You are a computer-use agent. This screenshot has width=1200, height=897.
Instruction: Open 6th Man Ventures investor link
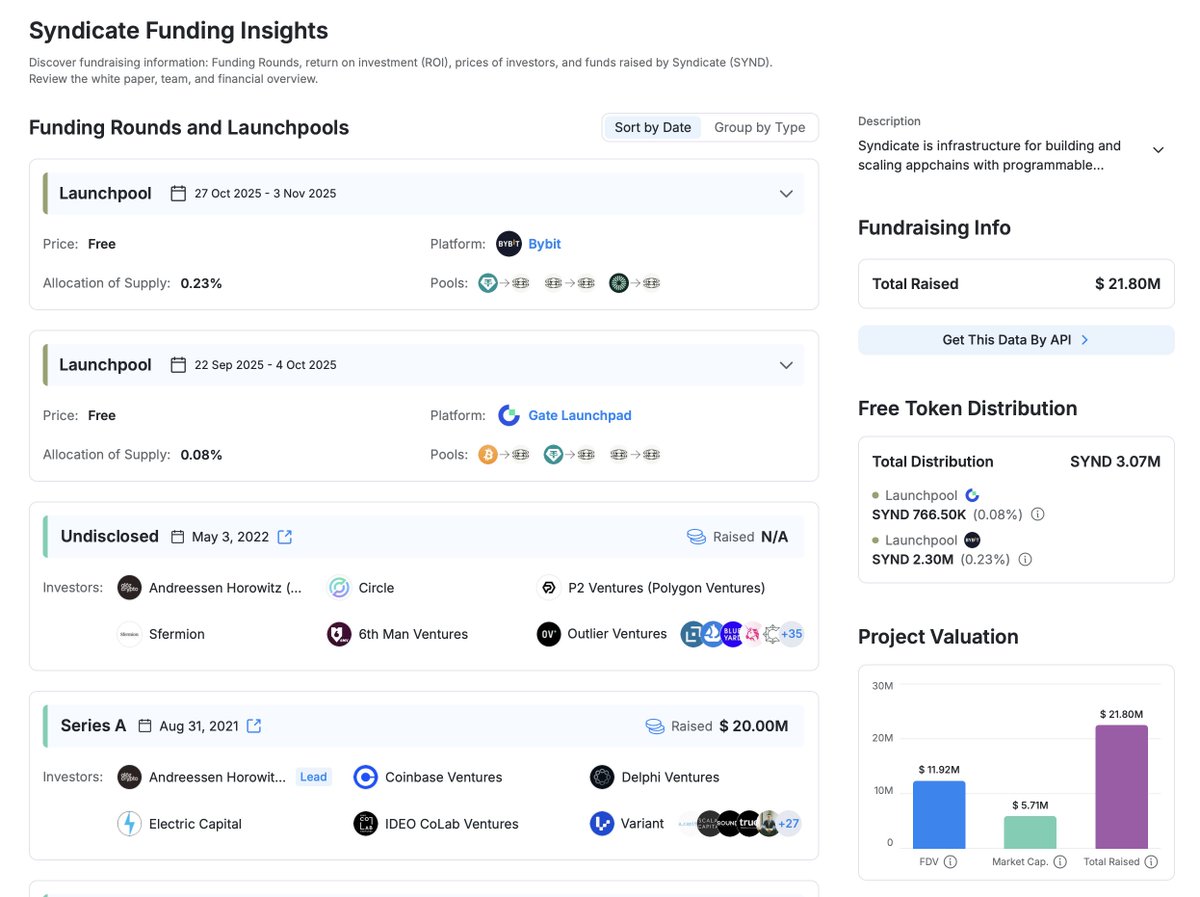click(x=413, y=634)
